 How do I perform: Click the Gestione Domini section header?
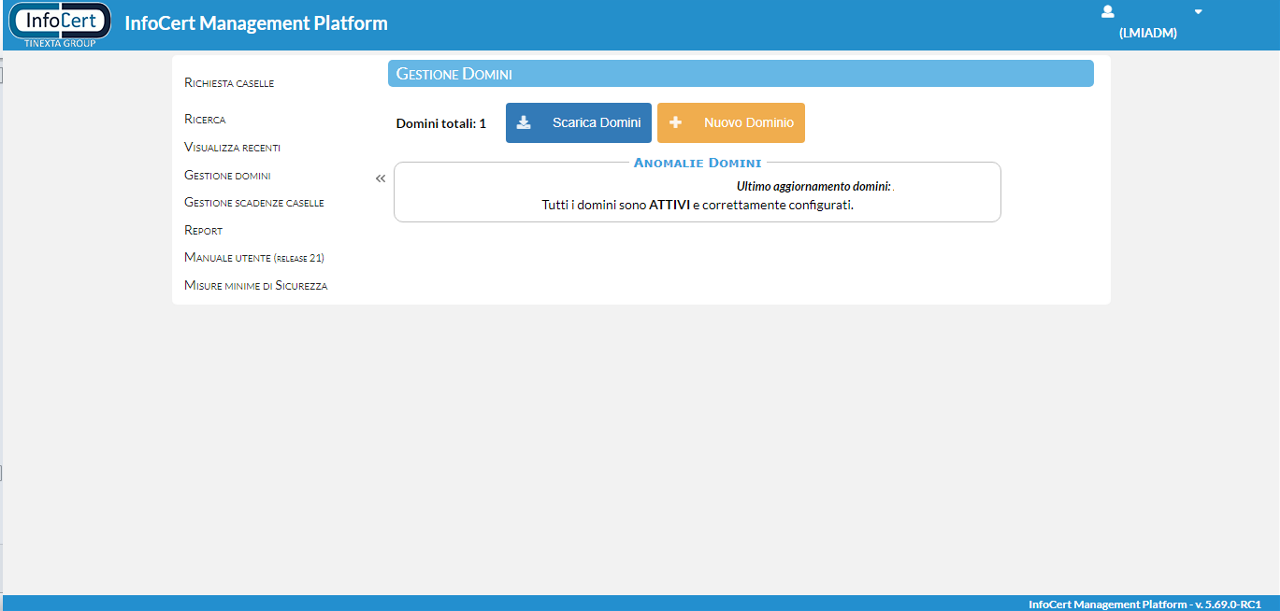pos(454,74)
